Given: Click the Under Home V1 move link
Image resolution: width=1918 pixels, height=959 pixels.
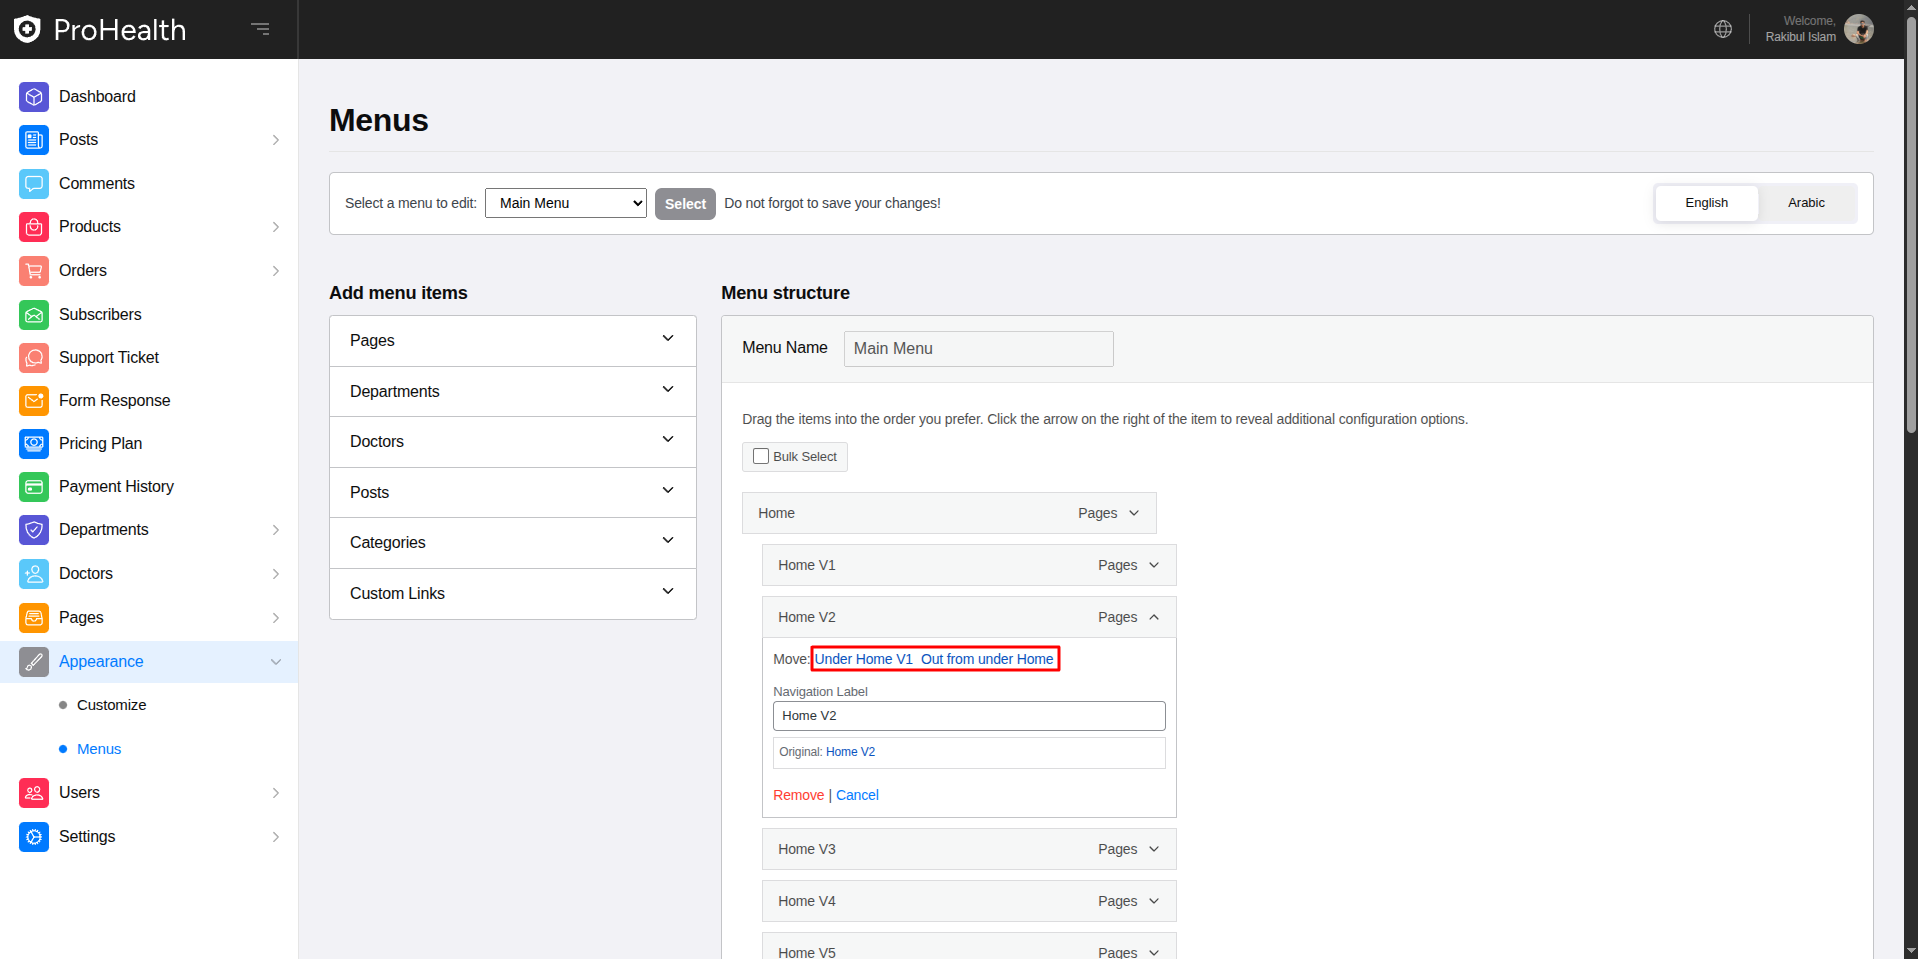Looking at the screenshot, I should tap(863, 659).
